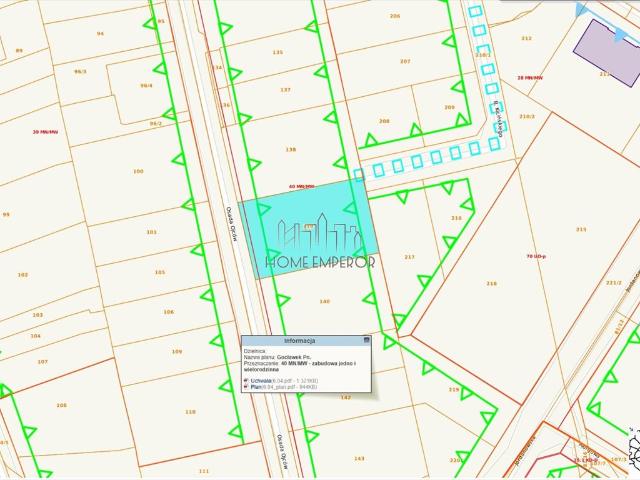Click parcel label 94
The height and width of the screenshot is (480, 640).
(100, 34)
